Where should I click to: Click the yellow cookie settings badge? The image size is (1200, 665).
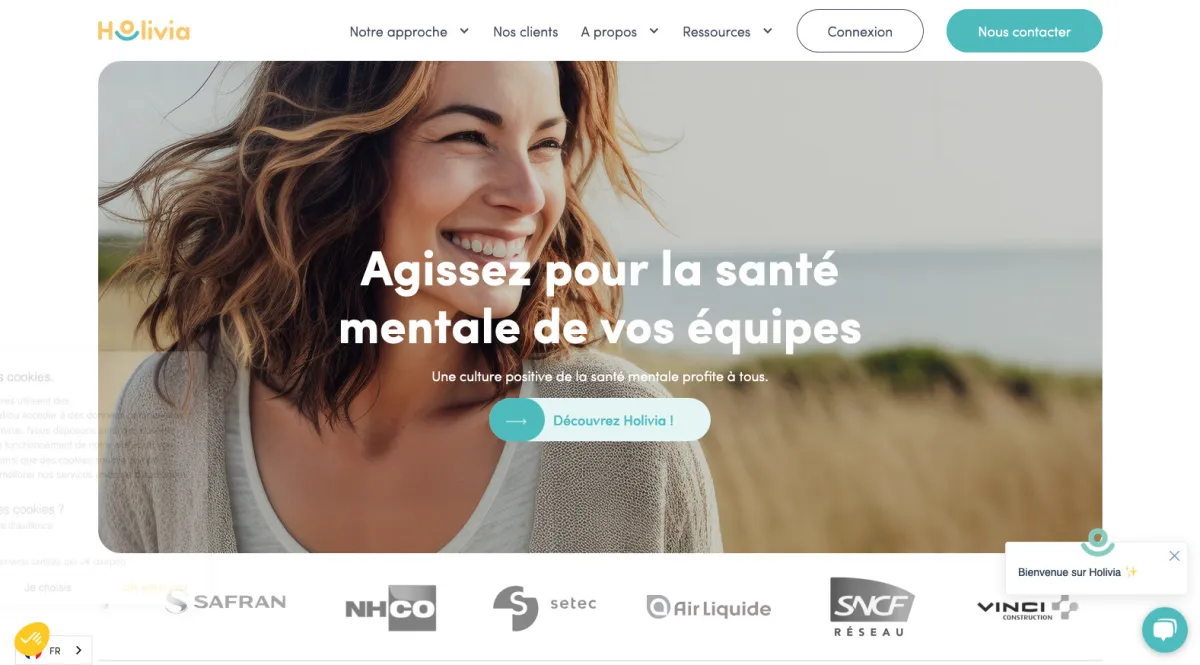point(31,639)
